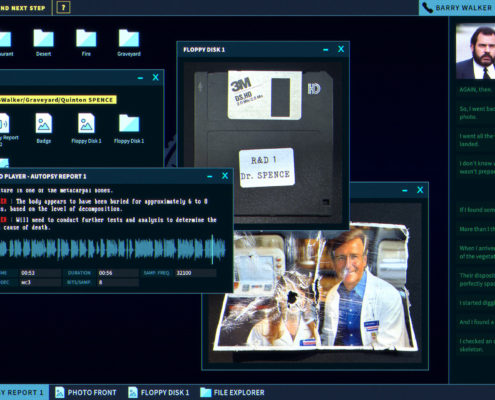This screenshot has width=495, height=400.
Task: Click the Walker/Graveyard/Quinton SPENCE path bar
Action: pyautogui.click(x=57, y=100)
